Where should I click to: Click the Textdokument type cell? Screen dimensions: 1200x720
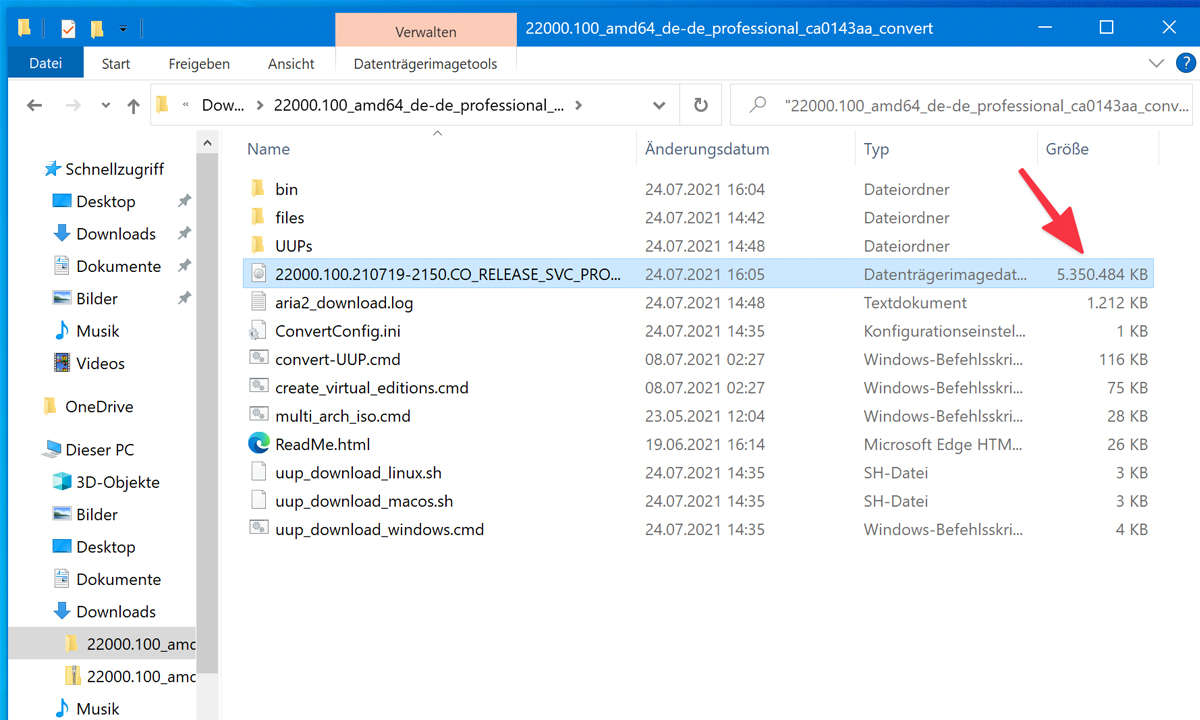pos(915,302)
